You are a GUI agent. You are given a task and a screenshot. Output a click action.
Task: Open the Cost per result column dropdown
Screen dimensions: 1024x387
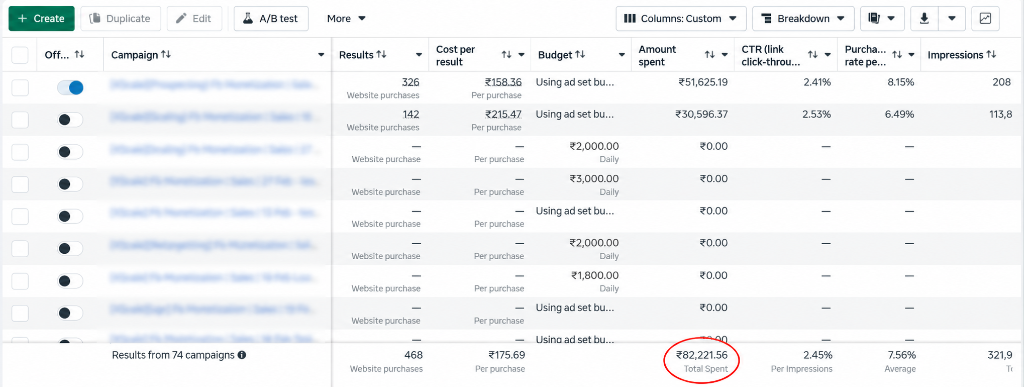[521, 55]
